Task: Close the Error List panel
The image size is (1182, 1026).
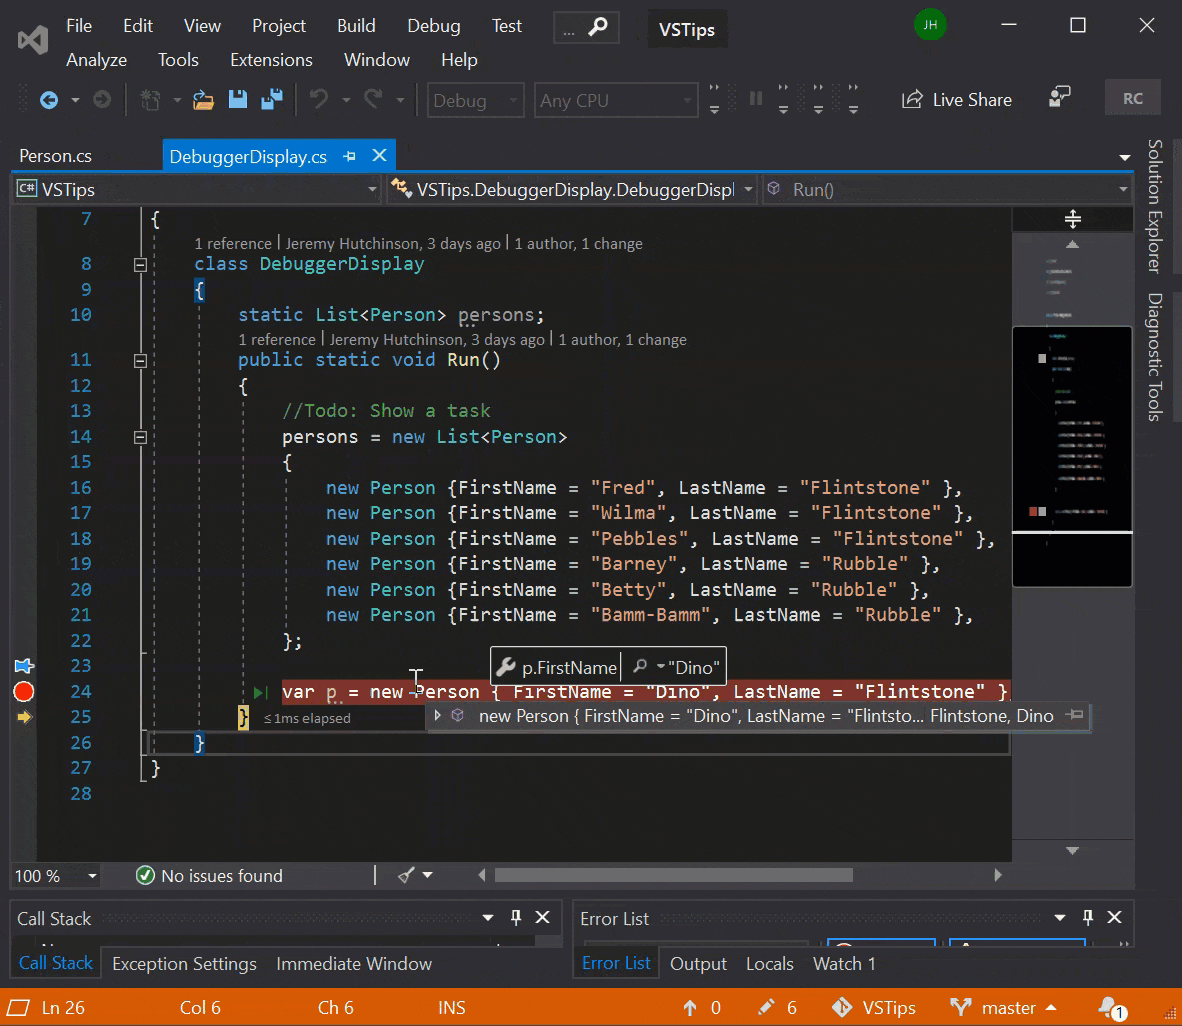Action: click(x=1114, y=917)
